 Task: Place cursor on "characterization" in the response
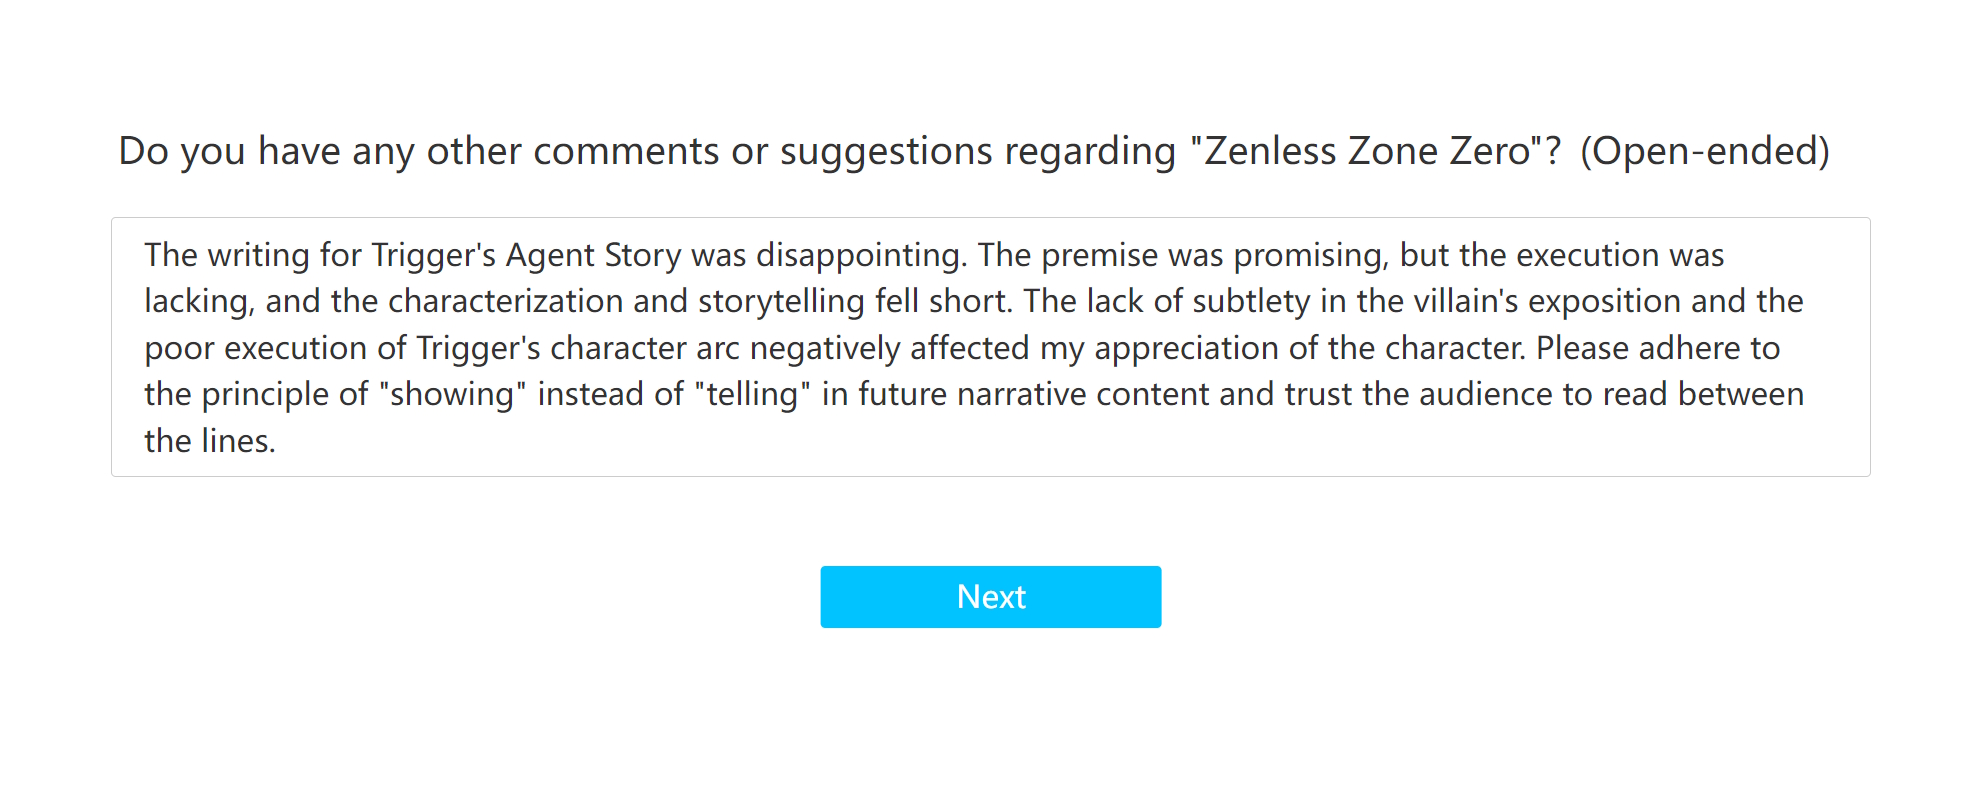(x=505, y=301)
